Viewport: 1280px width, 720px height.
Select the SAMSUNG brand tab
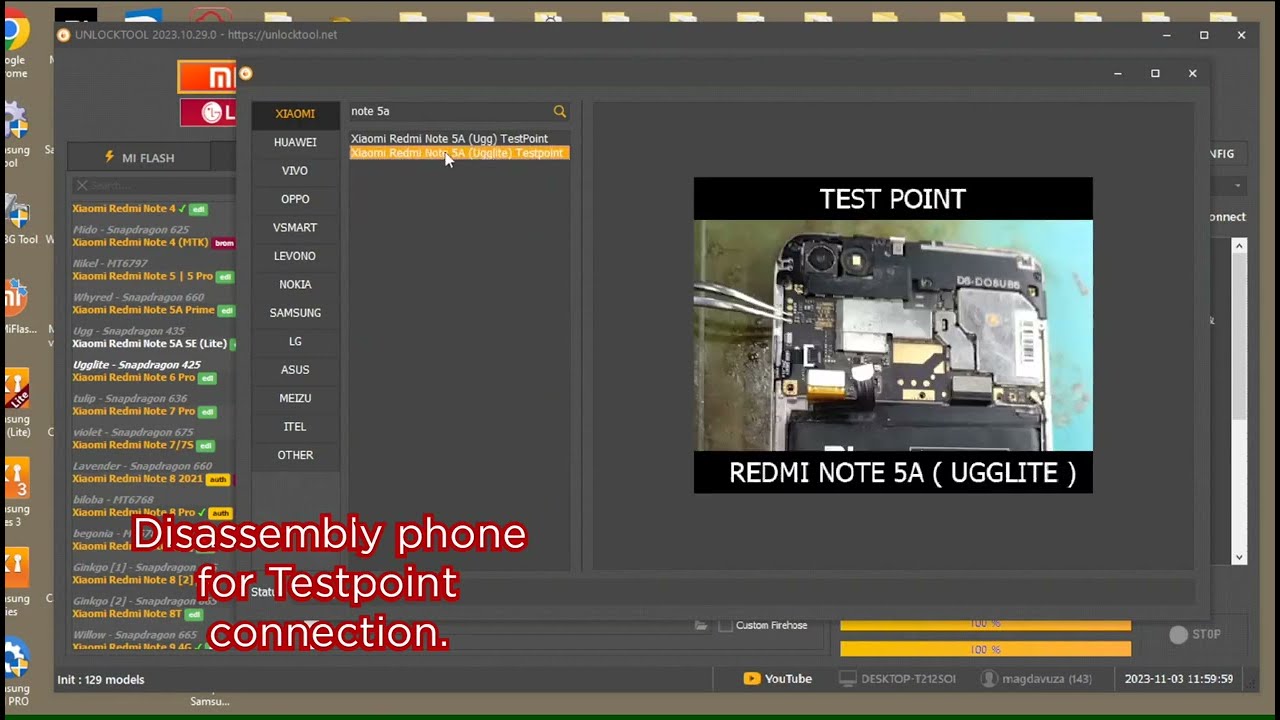[x=295, y=313]
